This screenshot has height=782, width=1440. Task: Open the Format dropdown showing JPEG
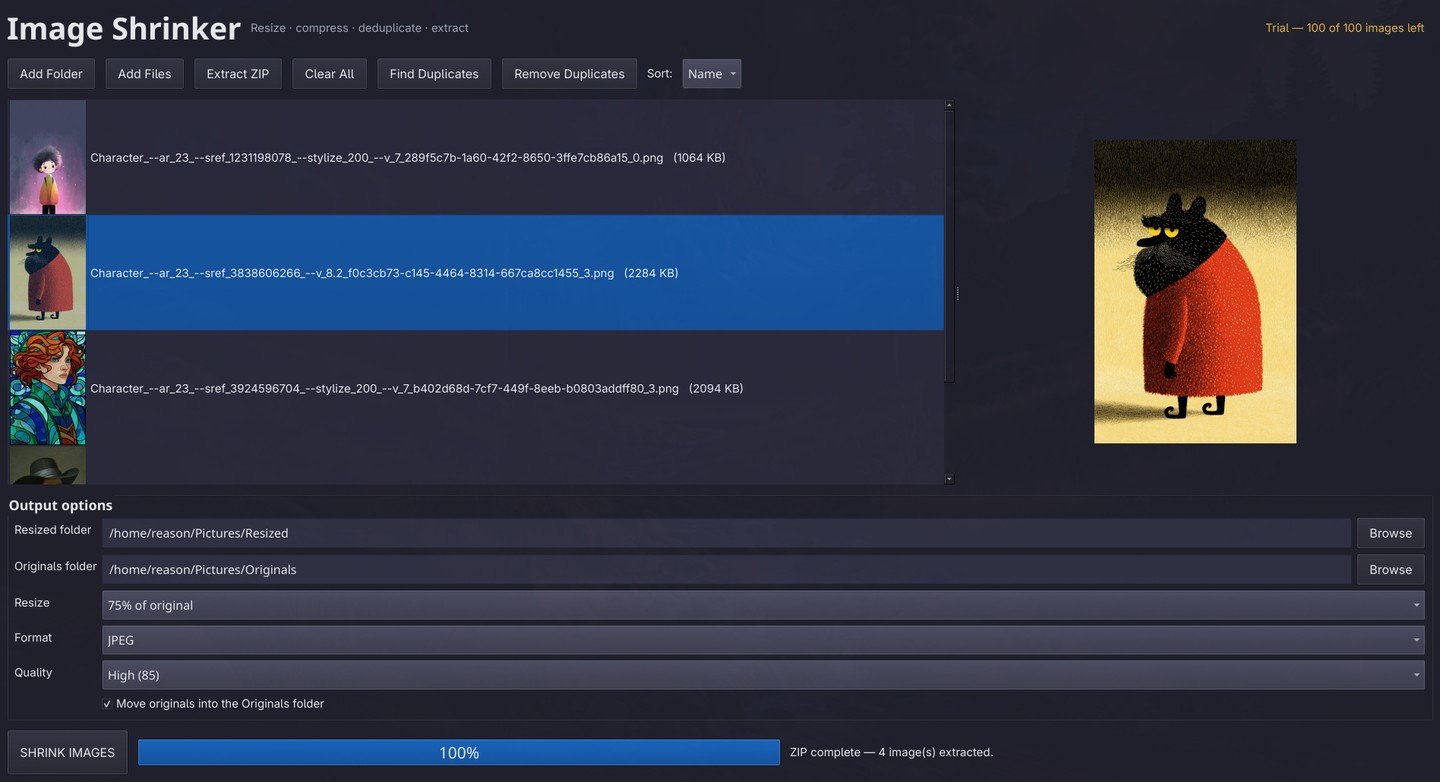[x=763, y=640]
